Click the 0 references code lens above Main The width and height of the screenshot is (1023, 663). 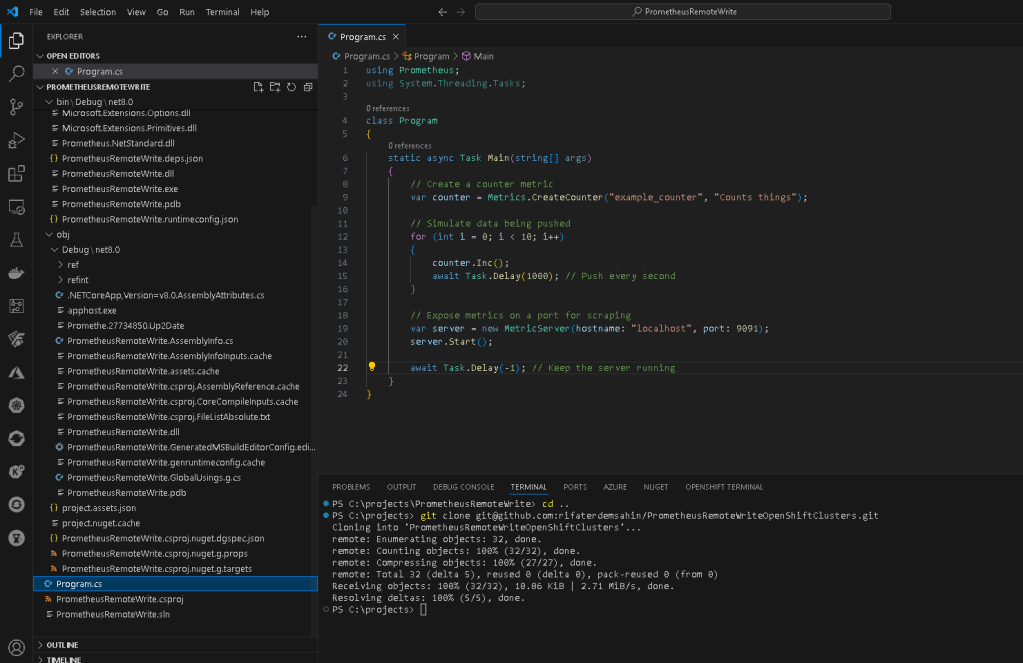pyautogui.click(x=410, y=146)
